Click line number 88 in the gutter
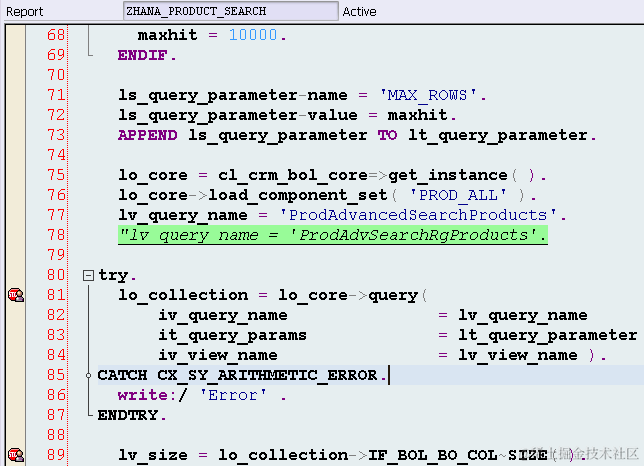The width and height of the screenshot is (644, 466). pyautogui.click(x=56, y=435)
